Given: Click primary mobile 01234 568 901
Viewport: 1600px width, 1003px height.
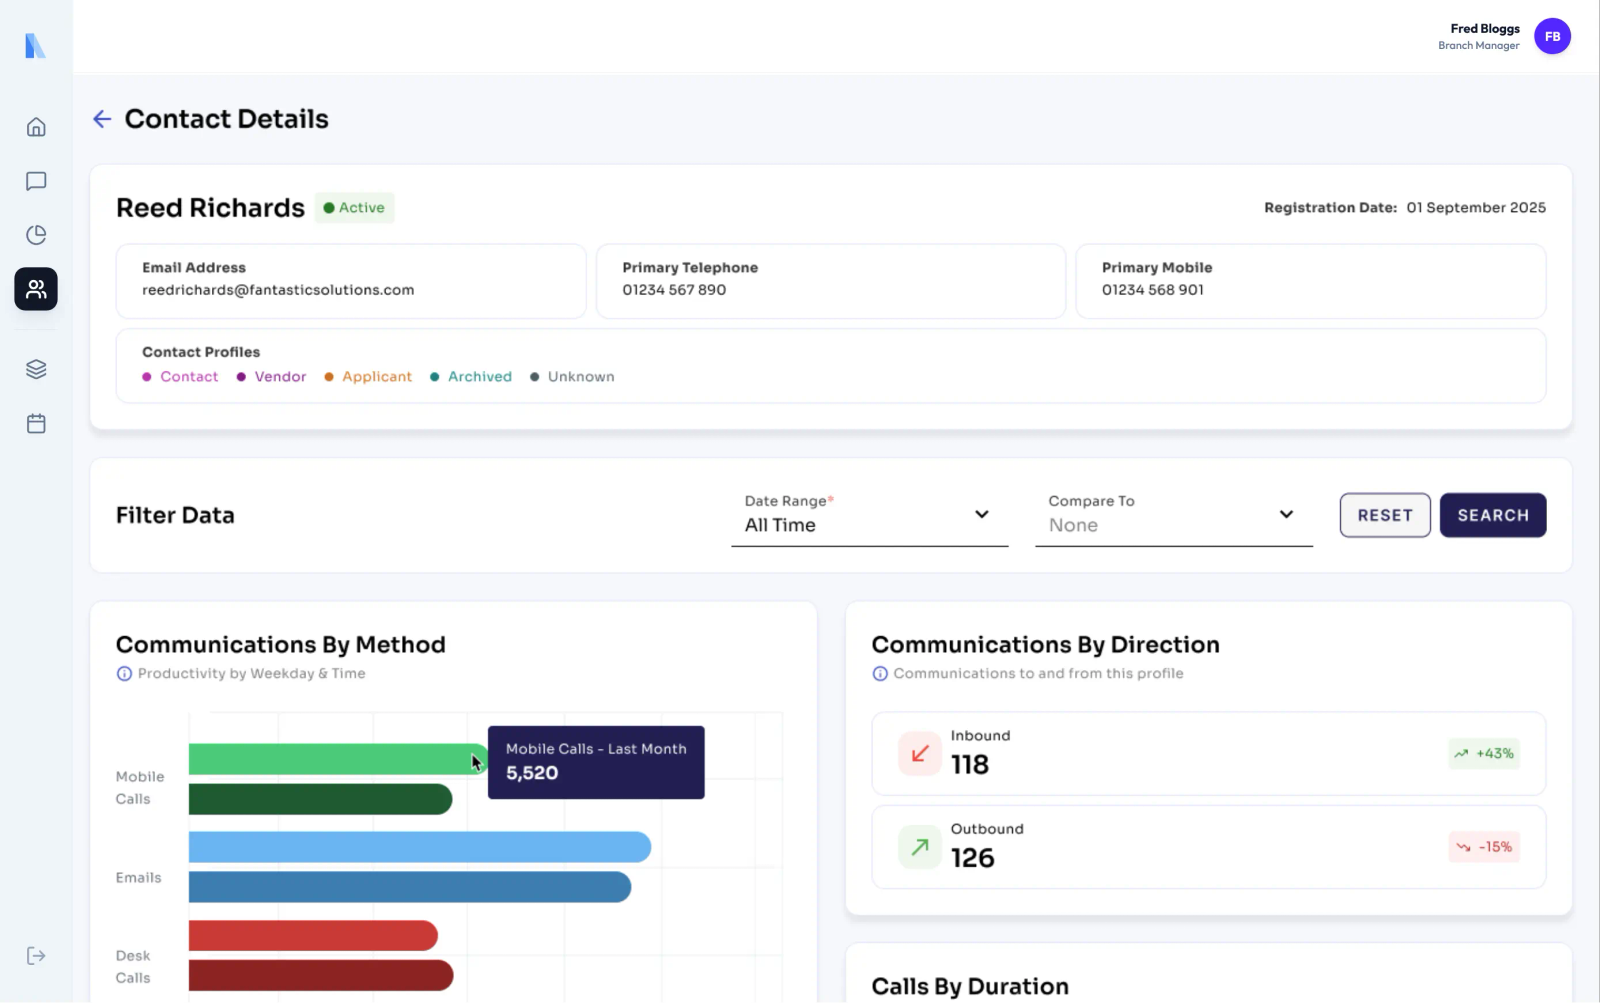Looking at the screenshot, I should click(1153, 290).
